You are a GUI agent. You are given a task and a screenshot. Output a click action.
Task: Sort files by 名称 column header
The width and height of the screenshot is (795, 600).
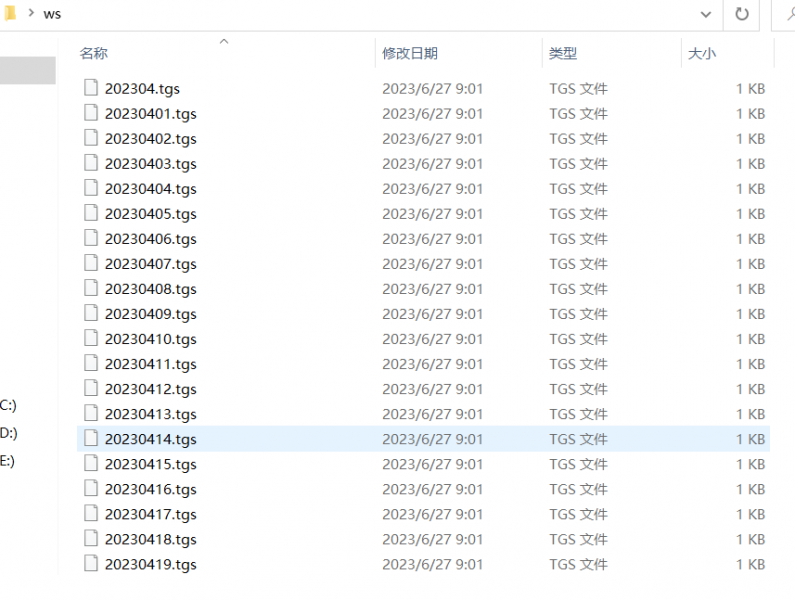(94, 53)
